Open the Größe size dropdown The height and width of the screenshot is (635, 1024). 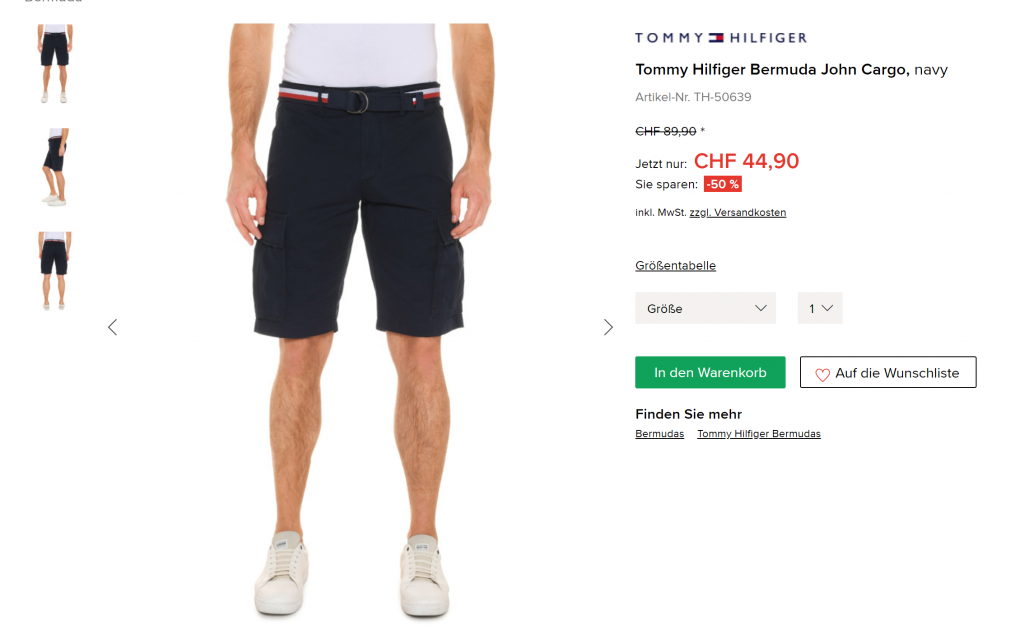pyautogui.click(x=705, y=308)
